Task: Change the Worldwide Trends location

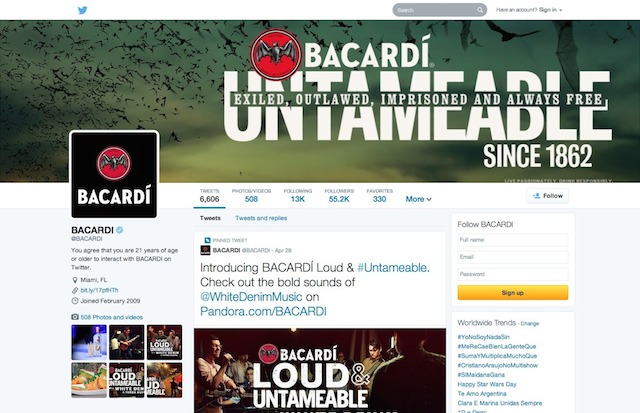Action: click(530, 324)
